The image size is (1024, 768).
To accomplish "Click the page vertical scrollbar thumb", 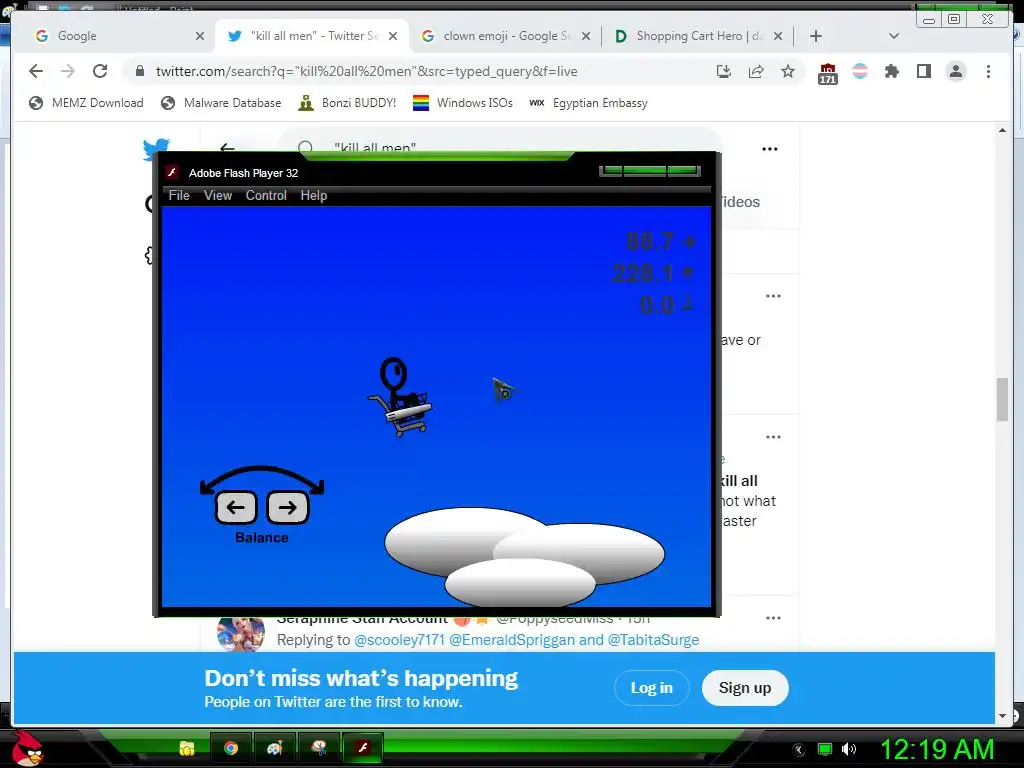I will point(1002,400).
